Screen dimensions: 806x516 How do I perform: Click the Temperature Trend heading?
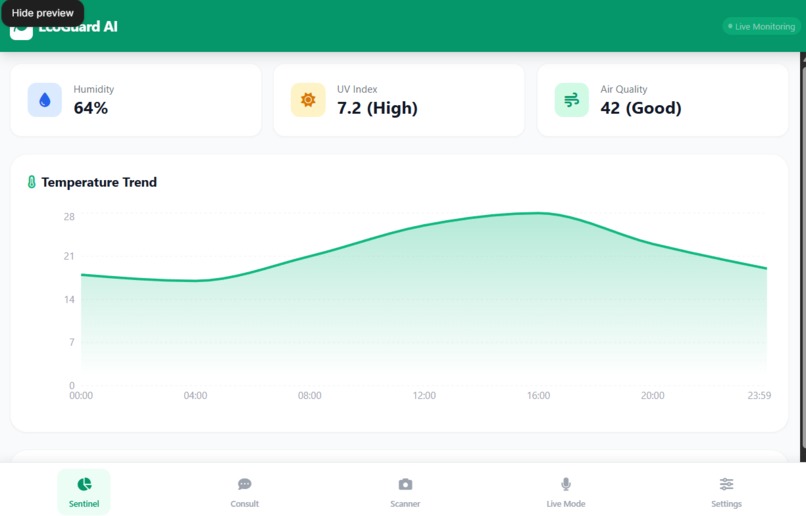coord(99,182)
